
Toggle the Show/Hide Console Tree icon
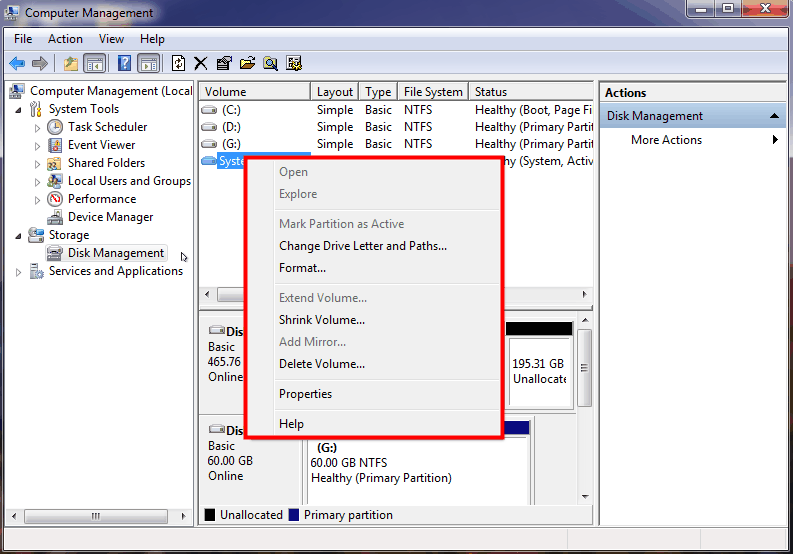(95, 63)
